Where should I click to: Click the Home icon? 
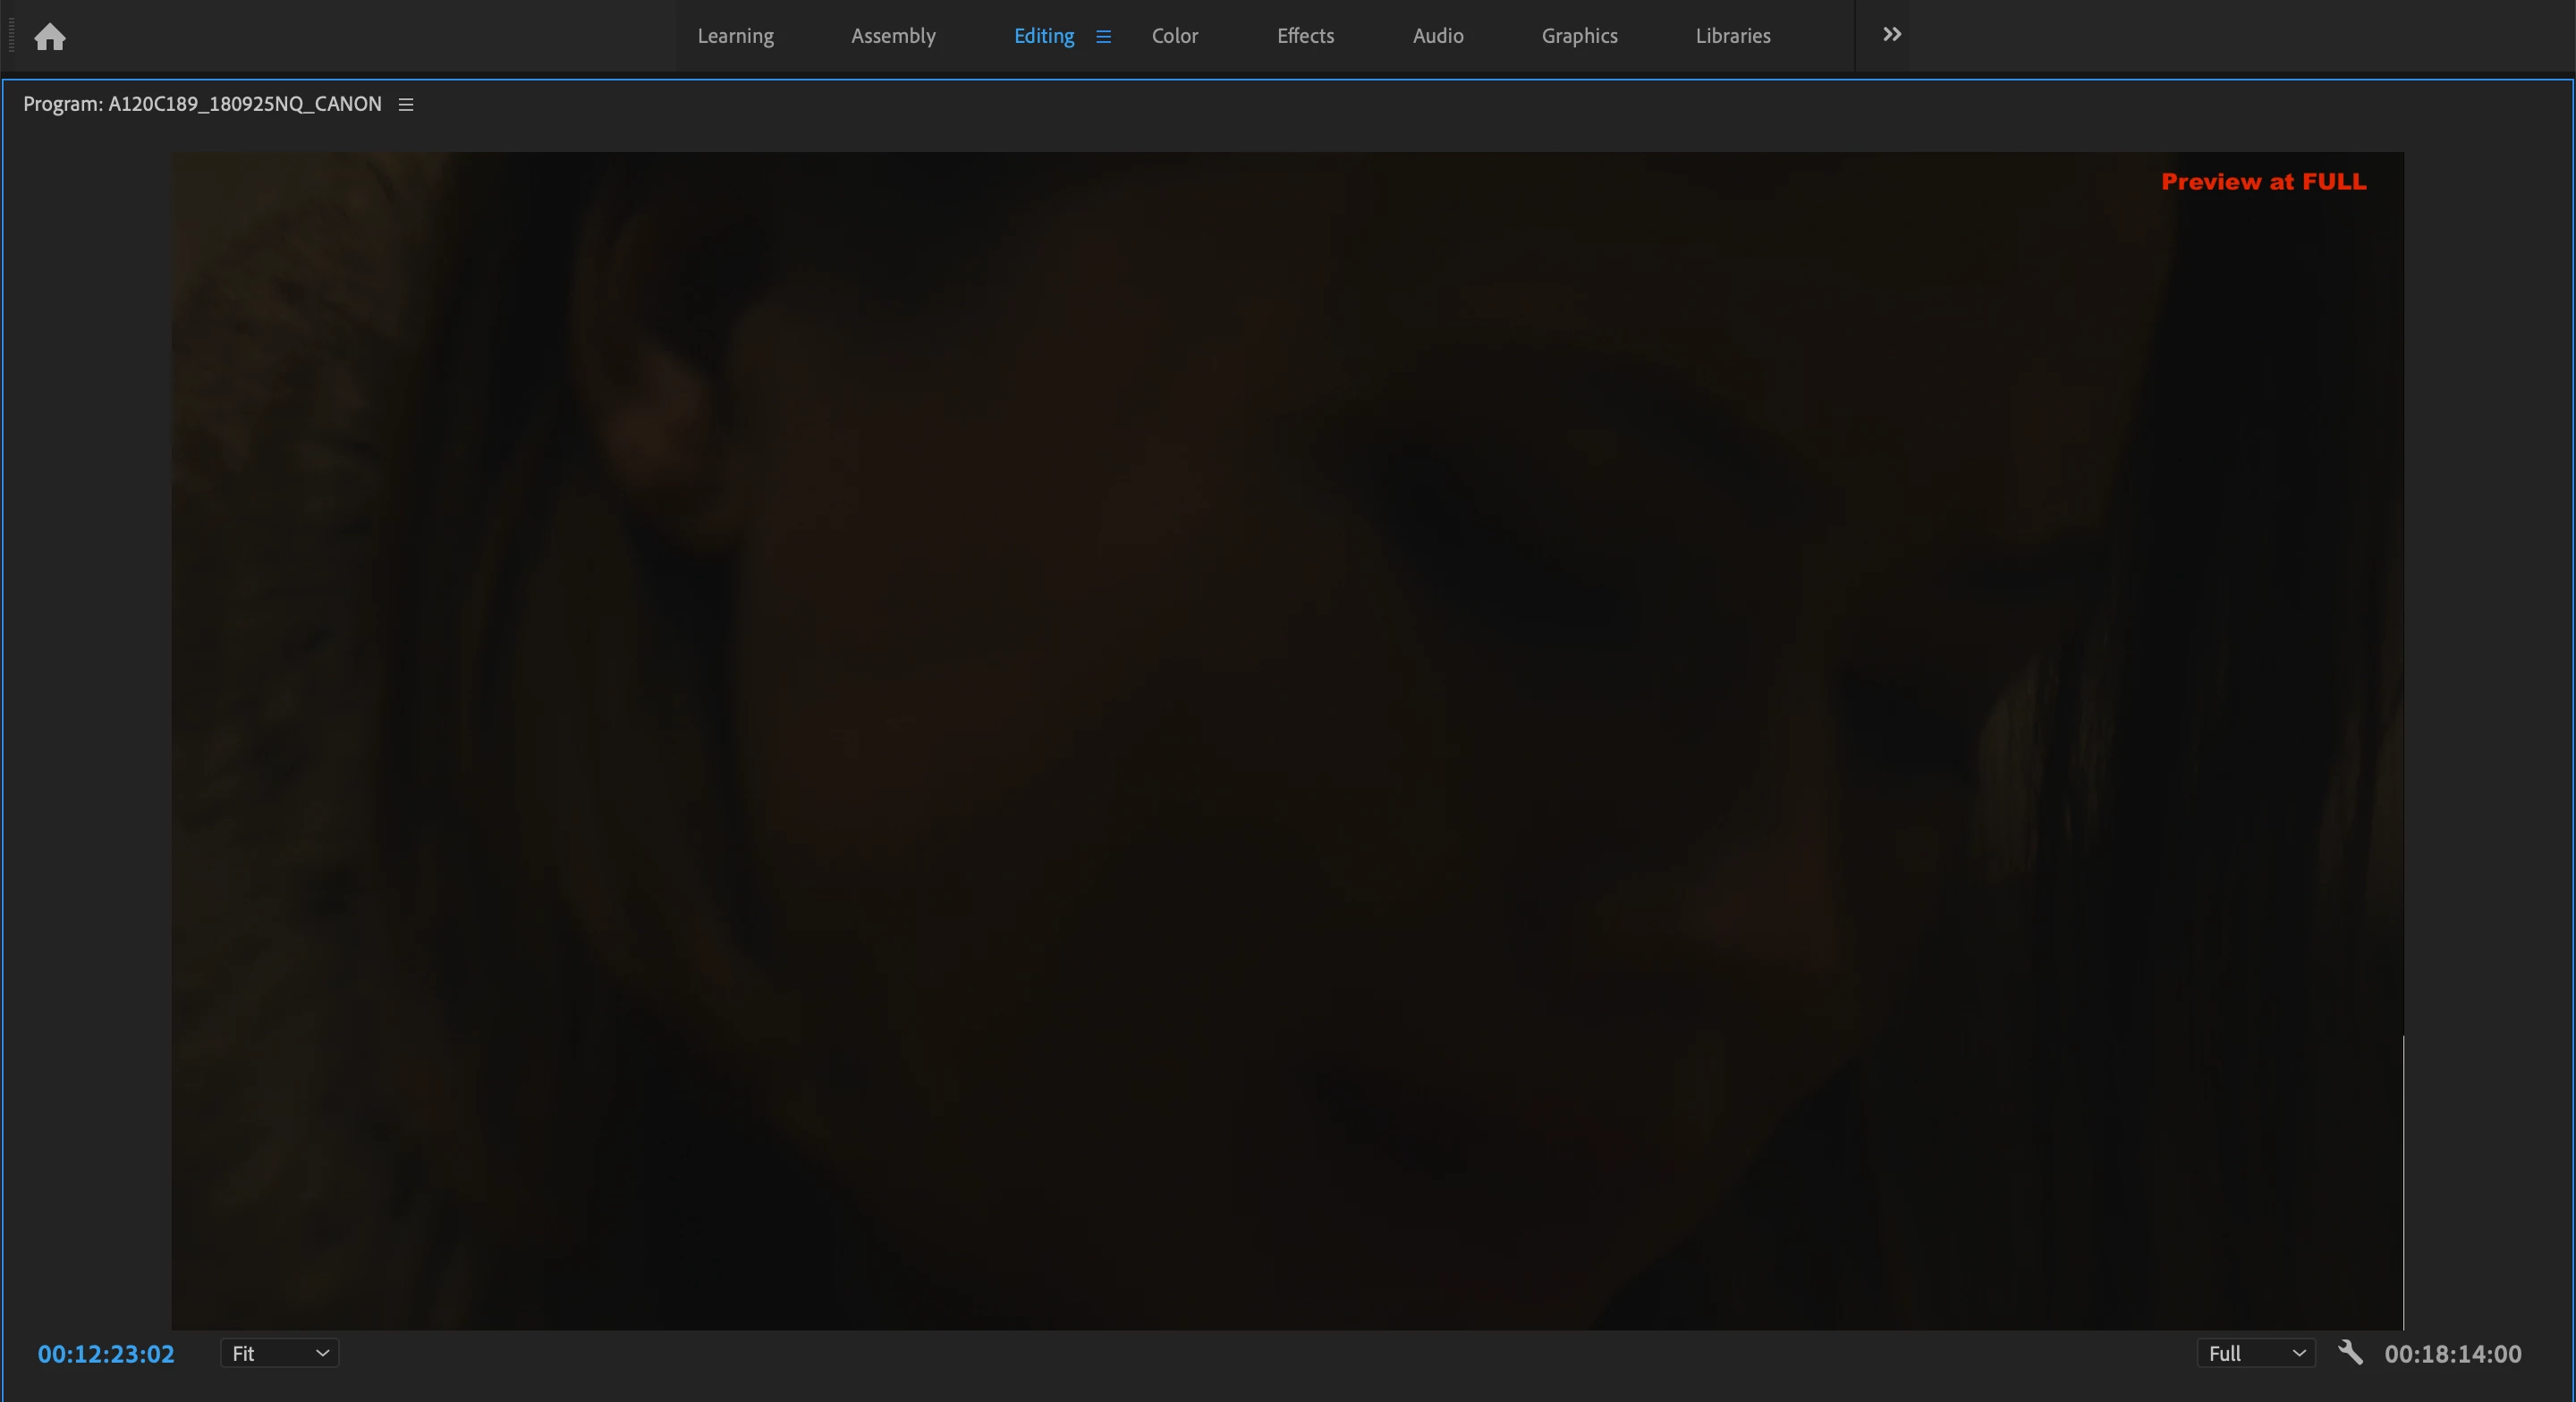coord(49,37)
